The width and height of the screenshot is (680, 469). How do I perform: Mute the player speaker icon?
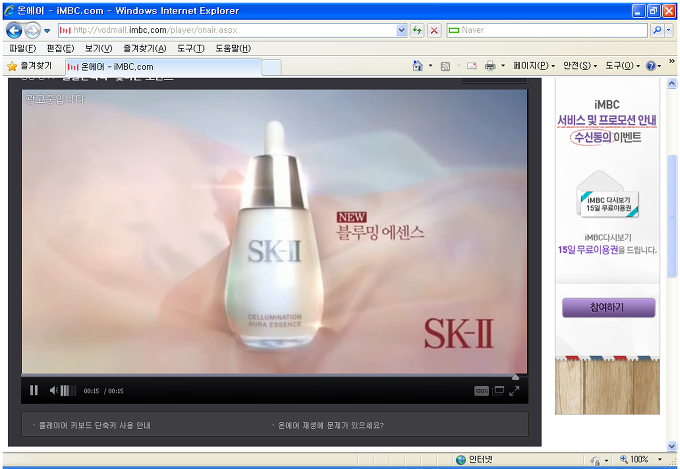[53, 390]
